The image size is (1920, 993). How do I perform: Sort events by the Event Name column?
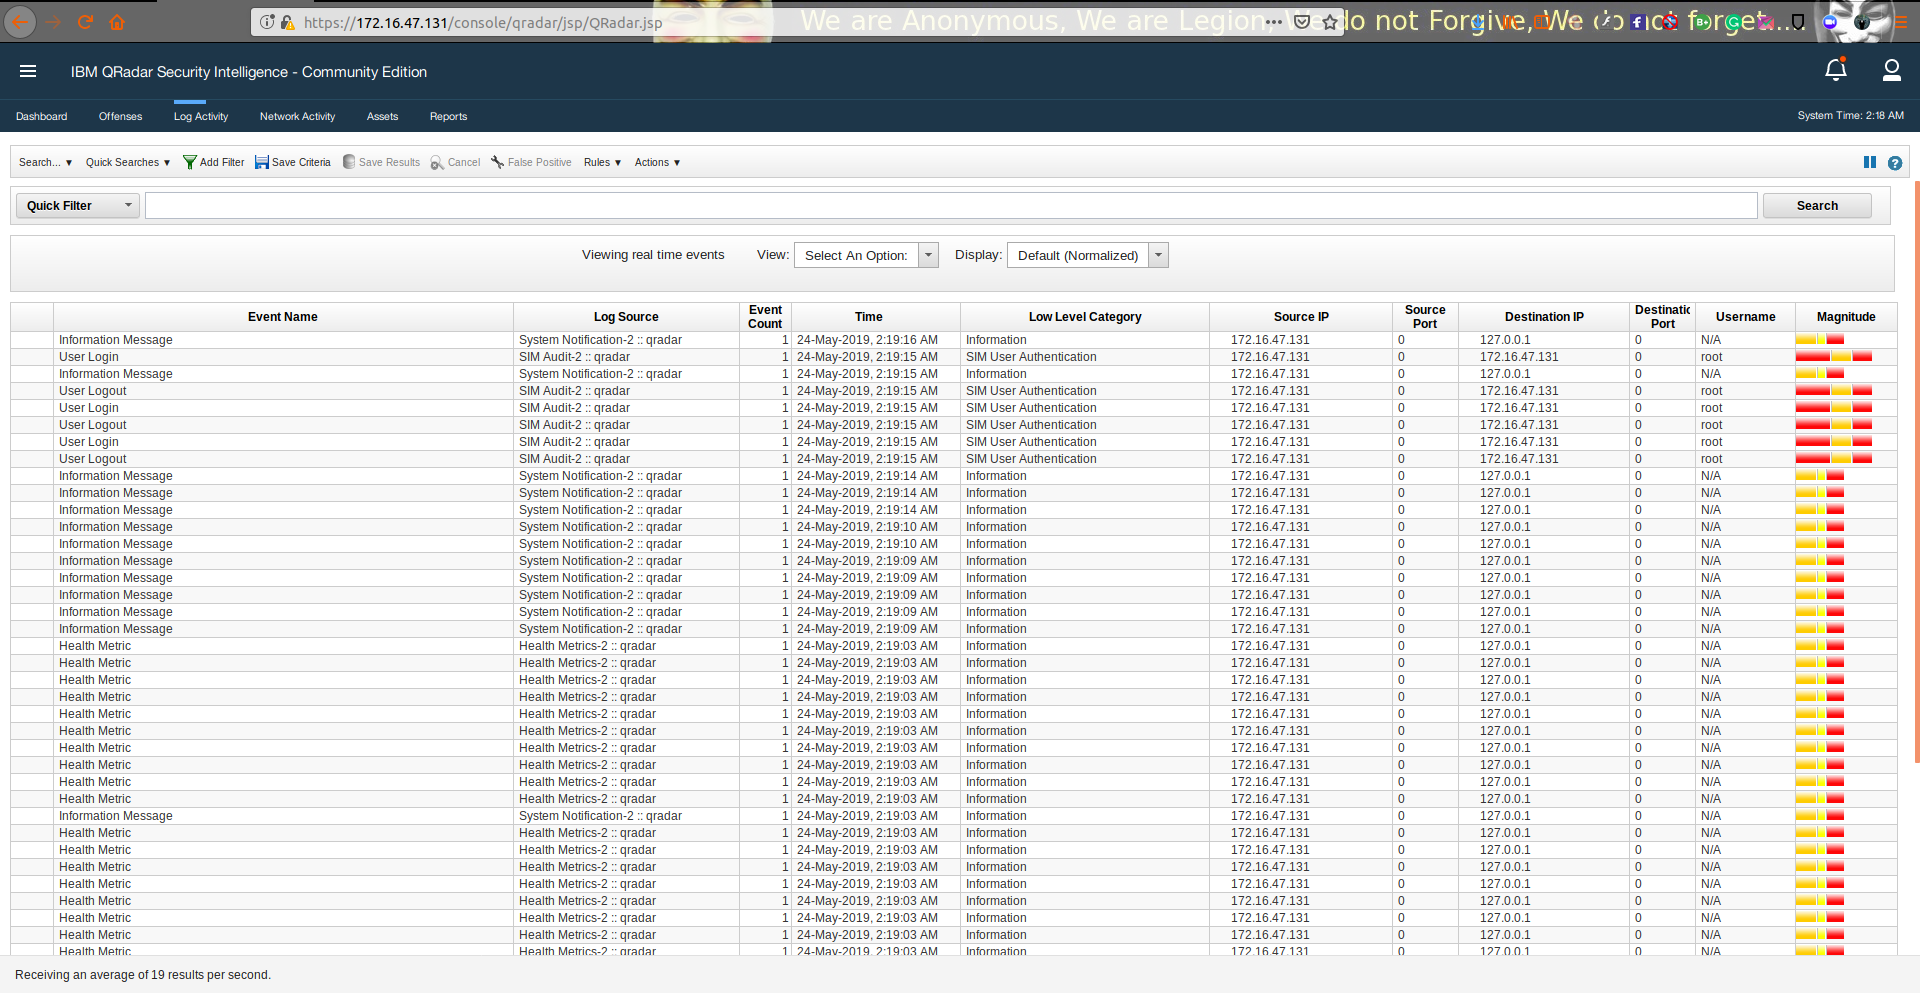[x=282, y=316]
